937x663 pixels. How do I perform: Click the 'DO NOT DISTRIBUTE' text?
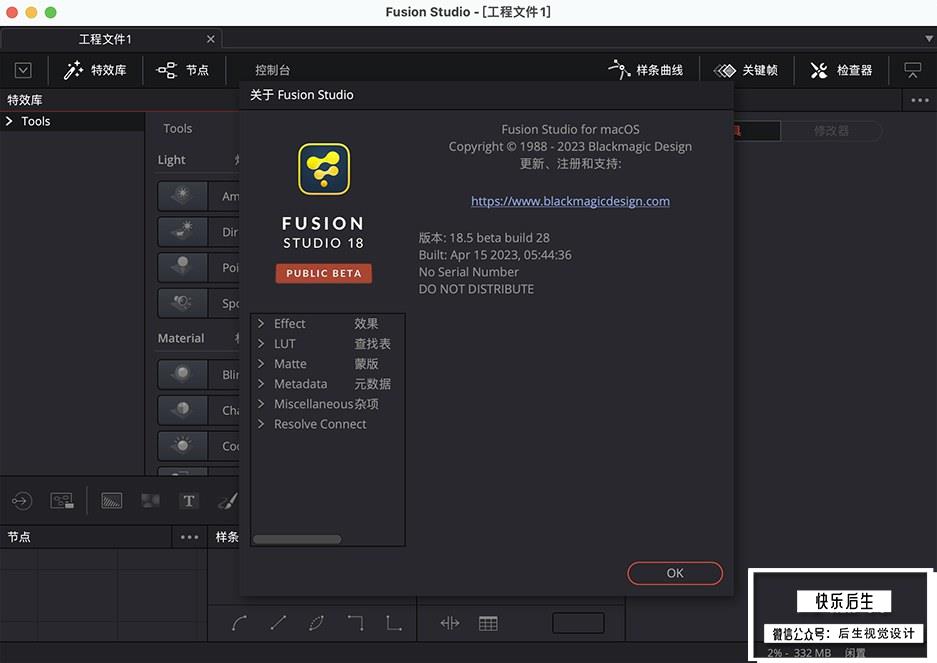476,289
